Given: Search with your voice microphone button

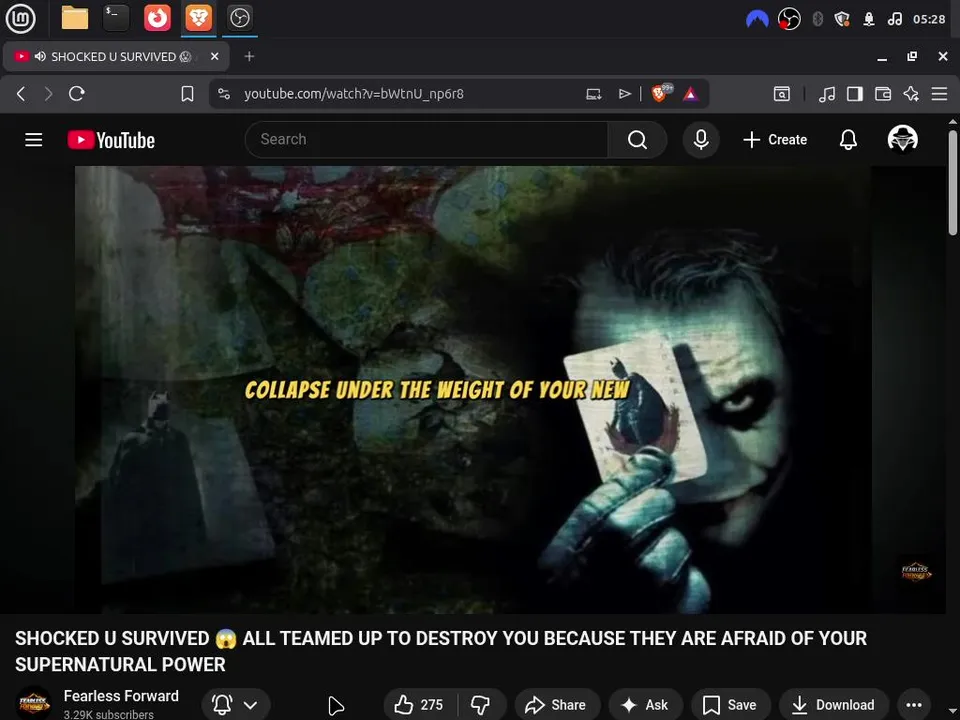Looking at the screenshot, I should pos(701,140).
